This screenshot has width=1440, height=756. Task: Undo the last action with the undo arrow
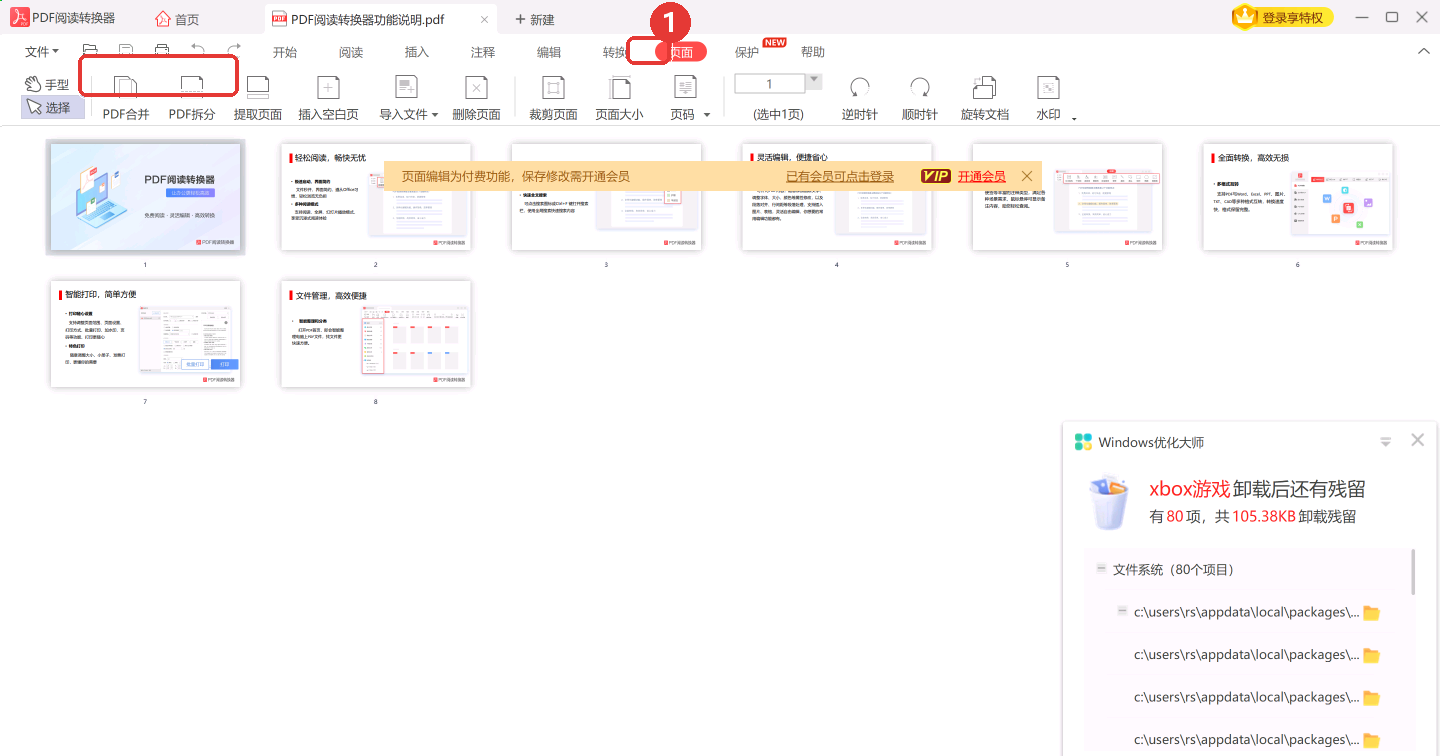198,51
